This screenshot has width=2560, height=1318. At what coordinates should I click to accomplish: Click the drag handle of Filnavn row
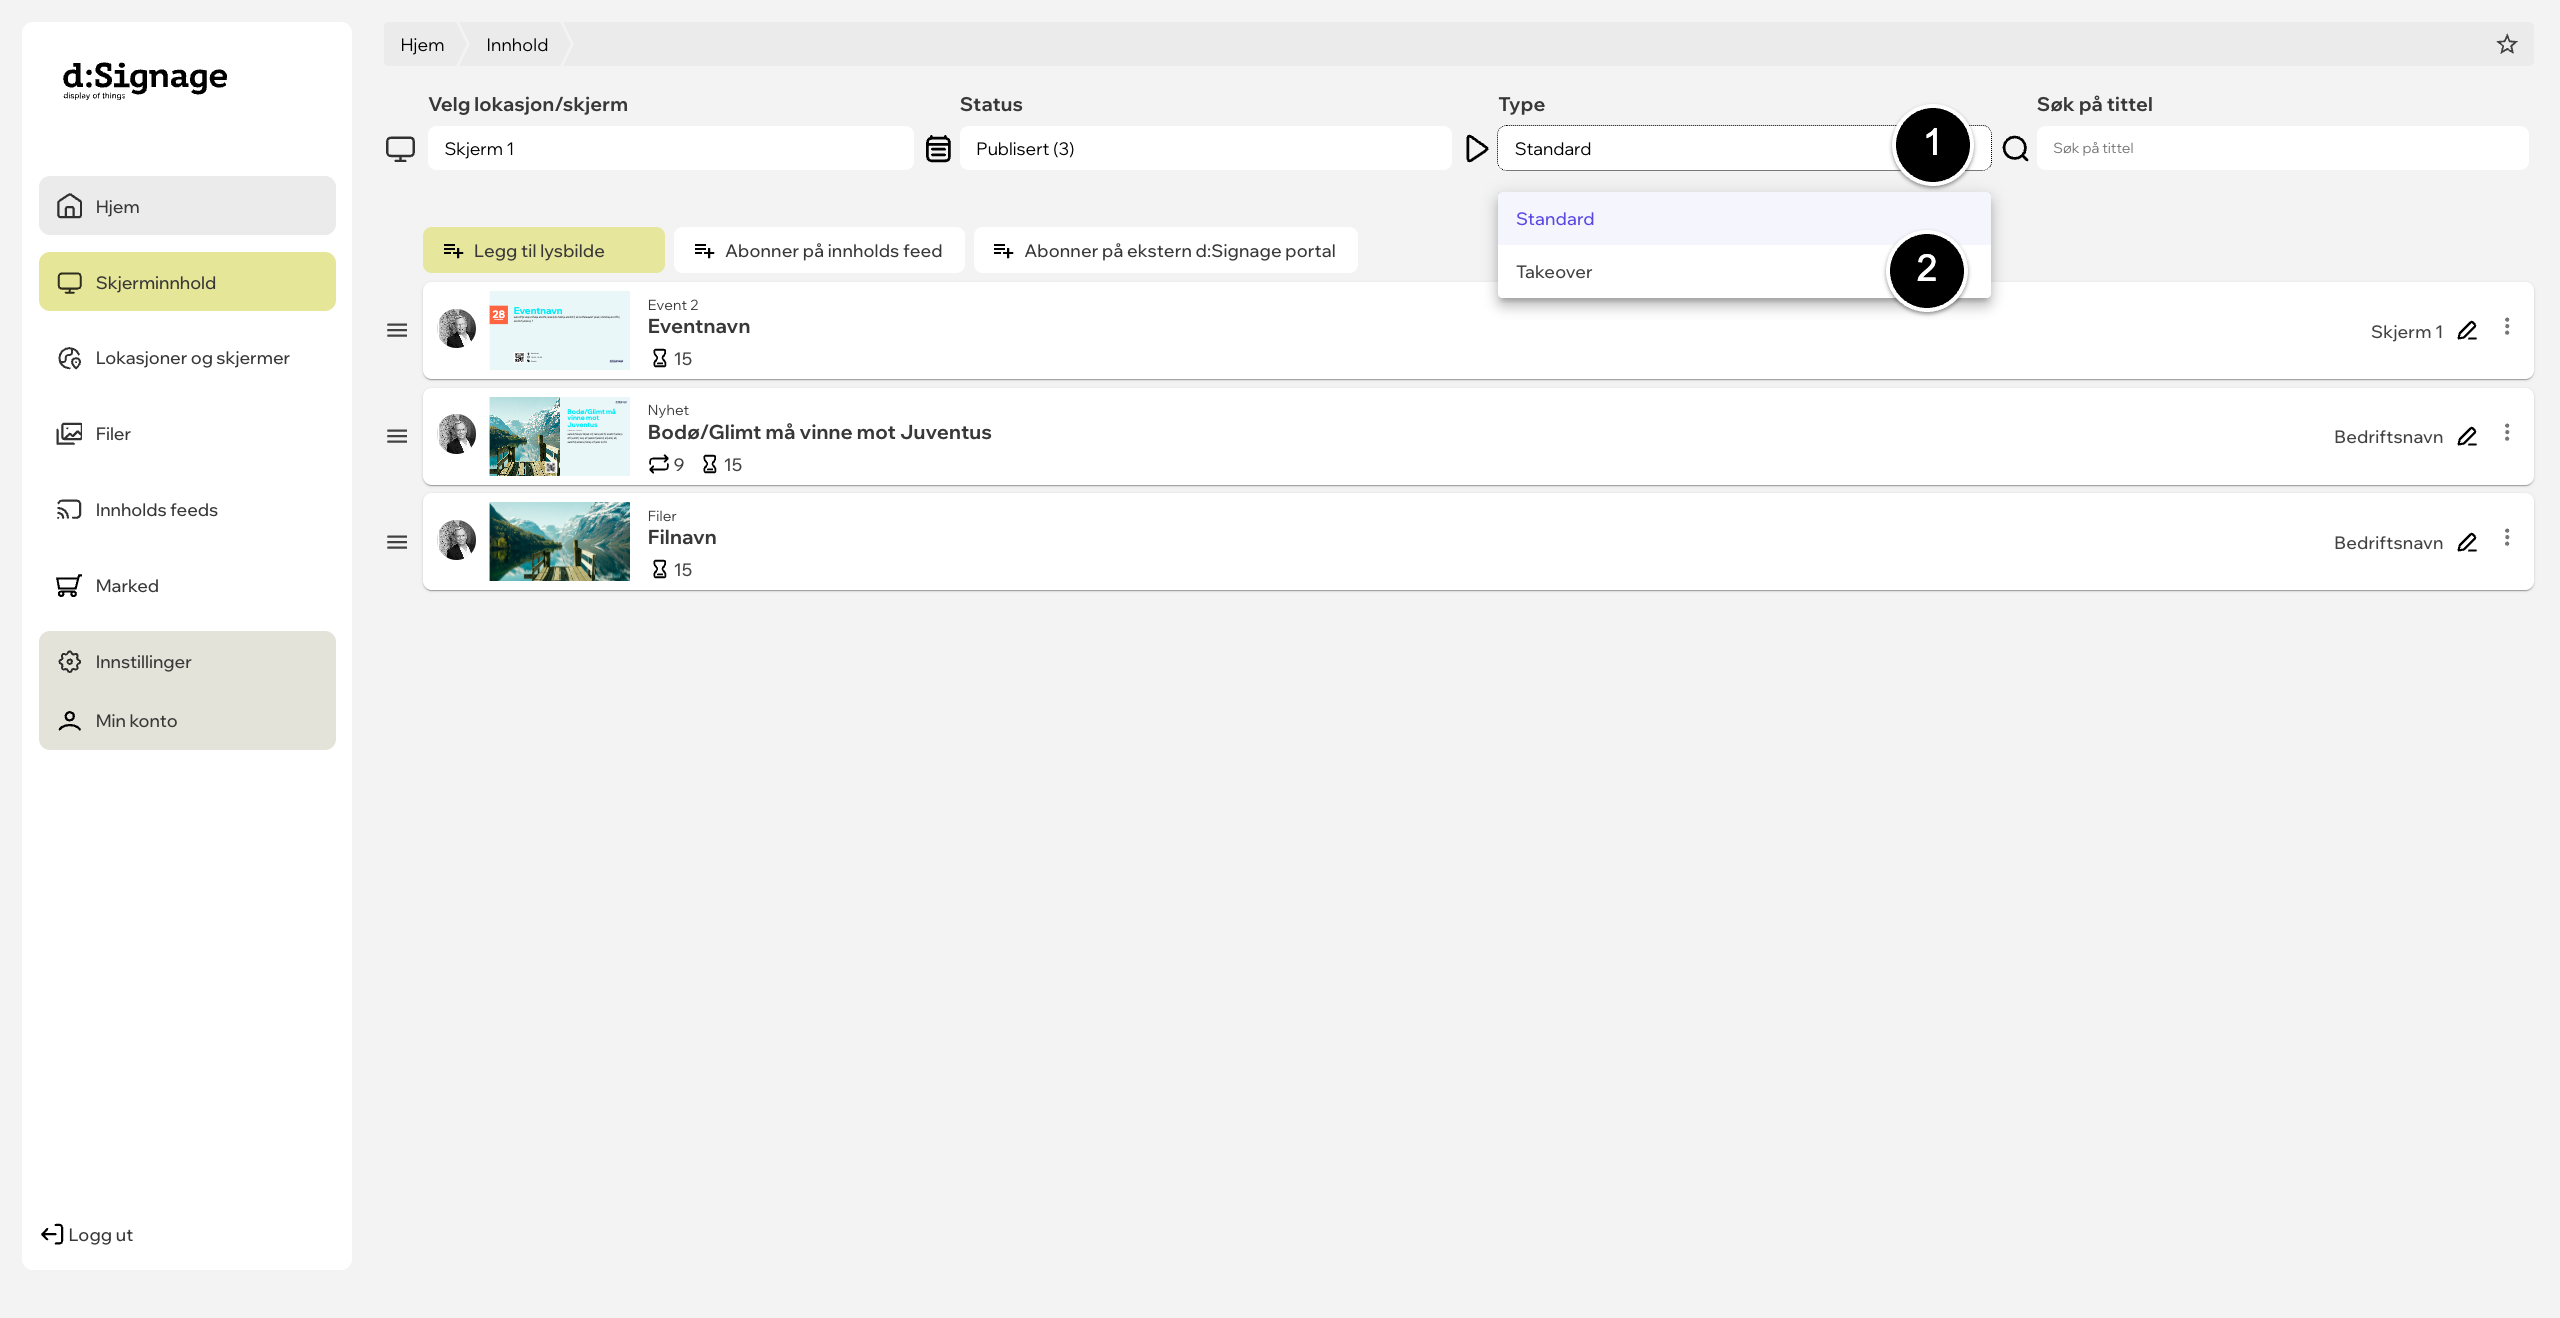pyautogui.click(x=397, y=542)
